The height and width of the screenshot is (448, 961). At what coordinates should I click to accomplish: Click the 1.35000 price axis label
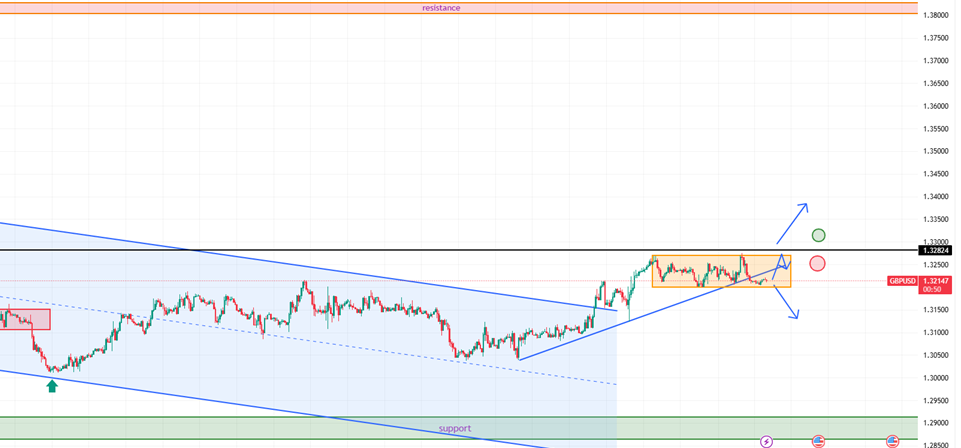936,152
